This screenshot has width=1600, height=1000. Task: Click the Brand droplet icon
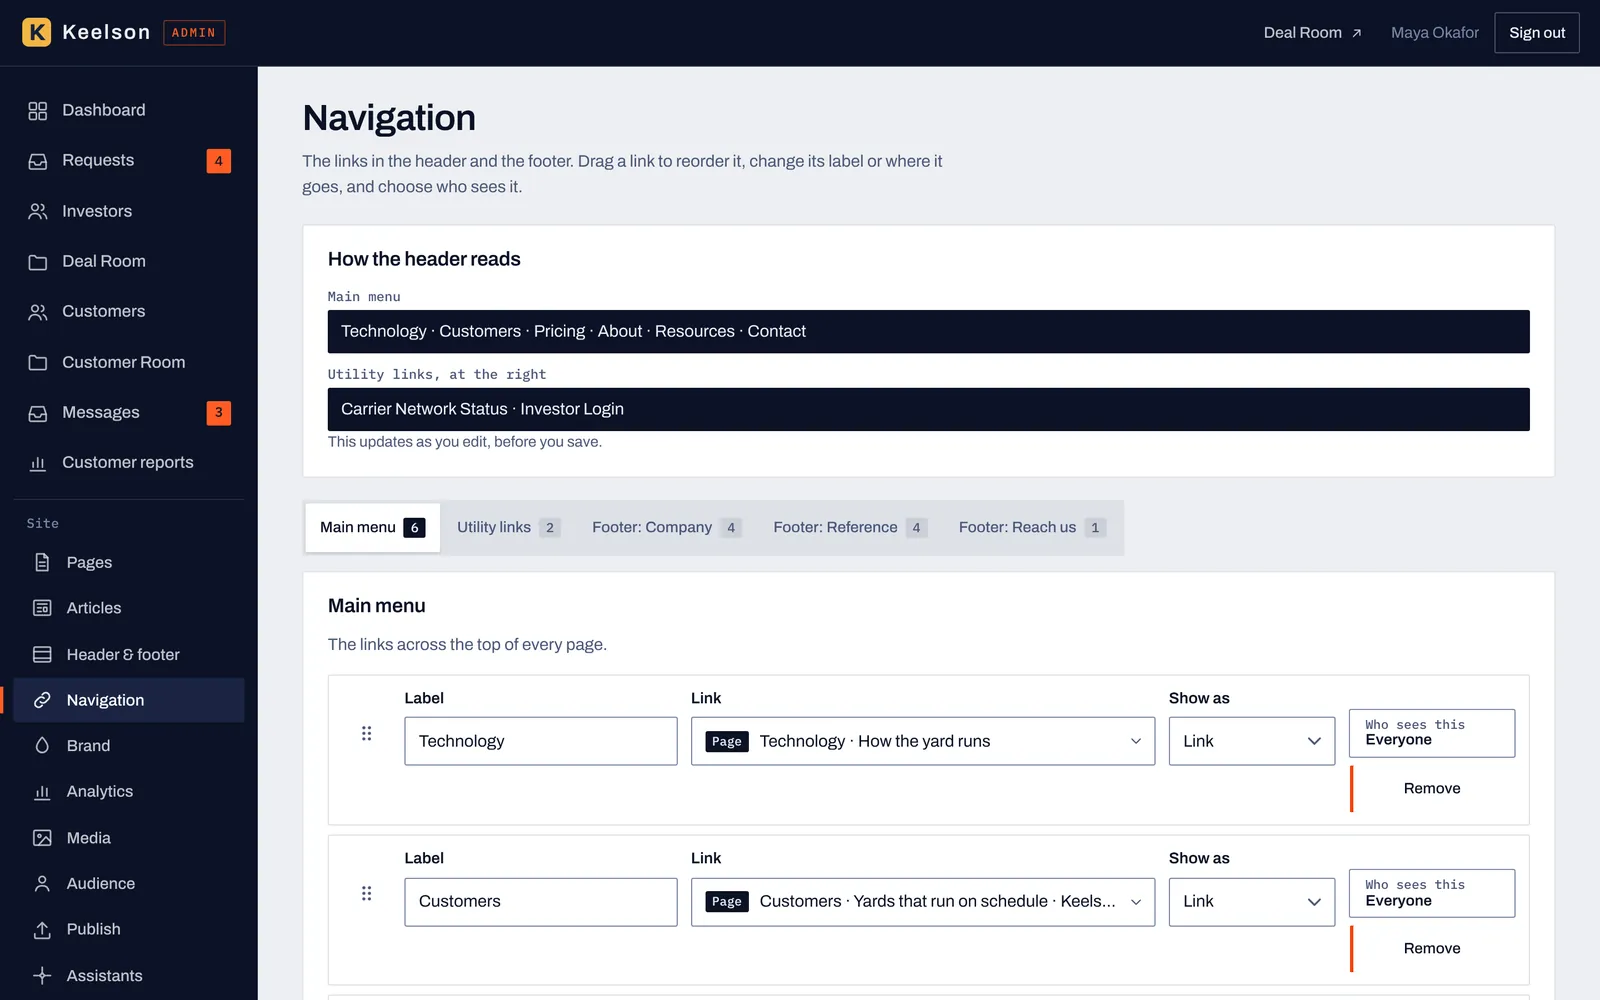point(42,746)
